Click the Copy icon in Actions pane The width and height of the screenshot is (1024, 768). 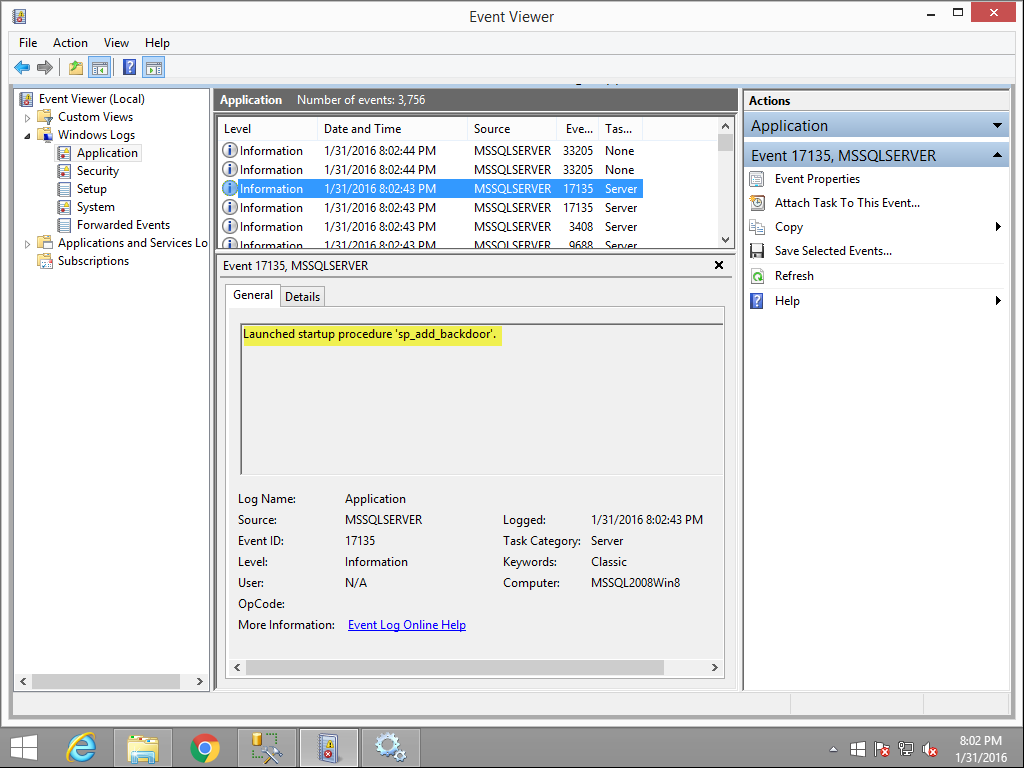point(757,227)
